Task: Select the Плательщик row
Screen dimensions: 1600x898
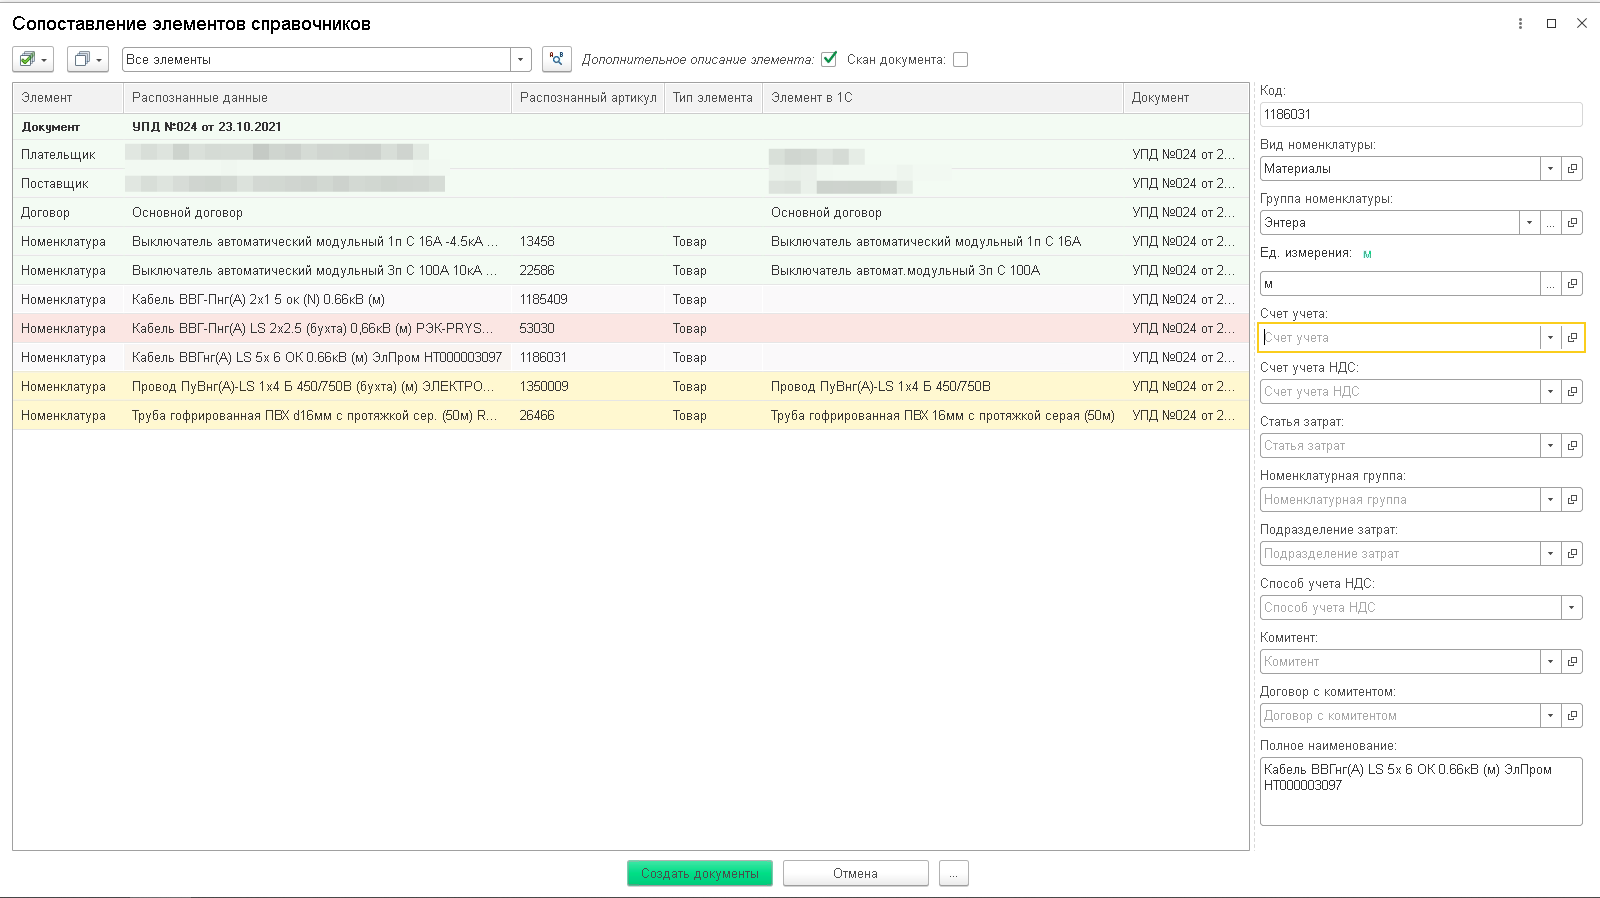Action: coord(631,155)
